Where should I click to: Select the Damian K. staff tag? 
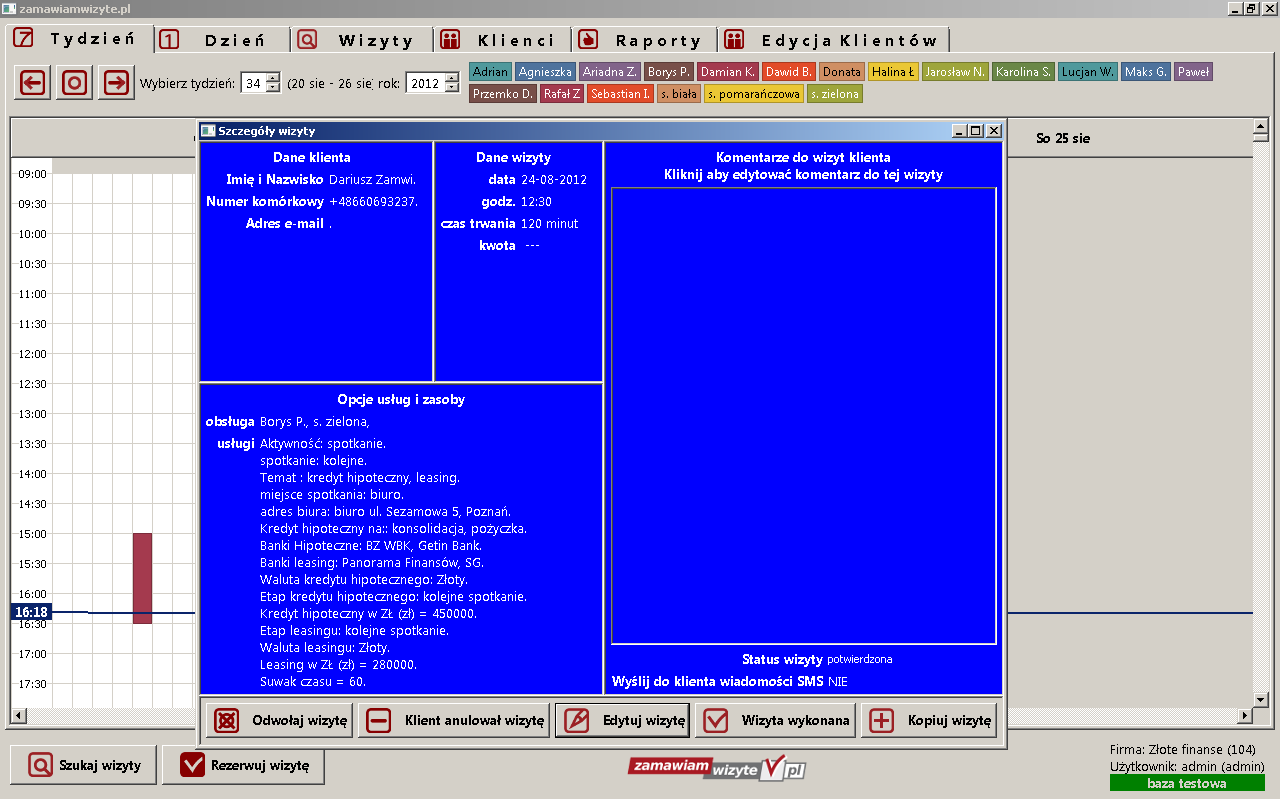coord(727,72)
